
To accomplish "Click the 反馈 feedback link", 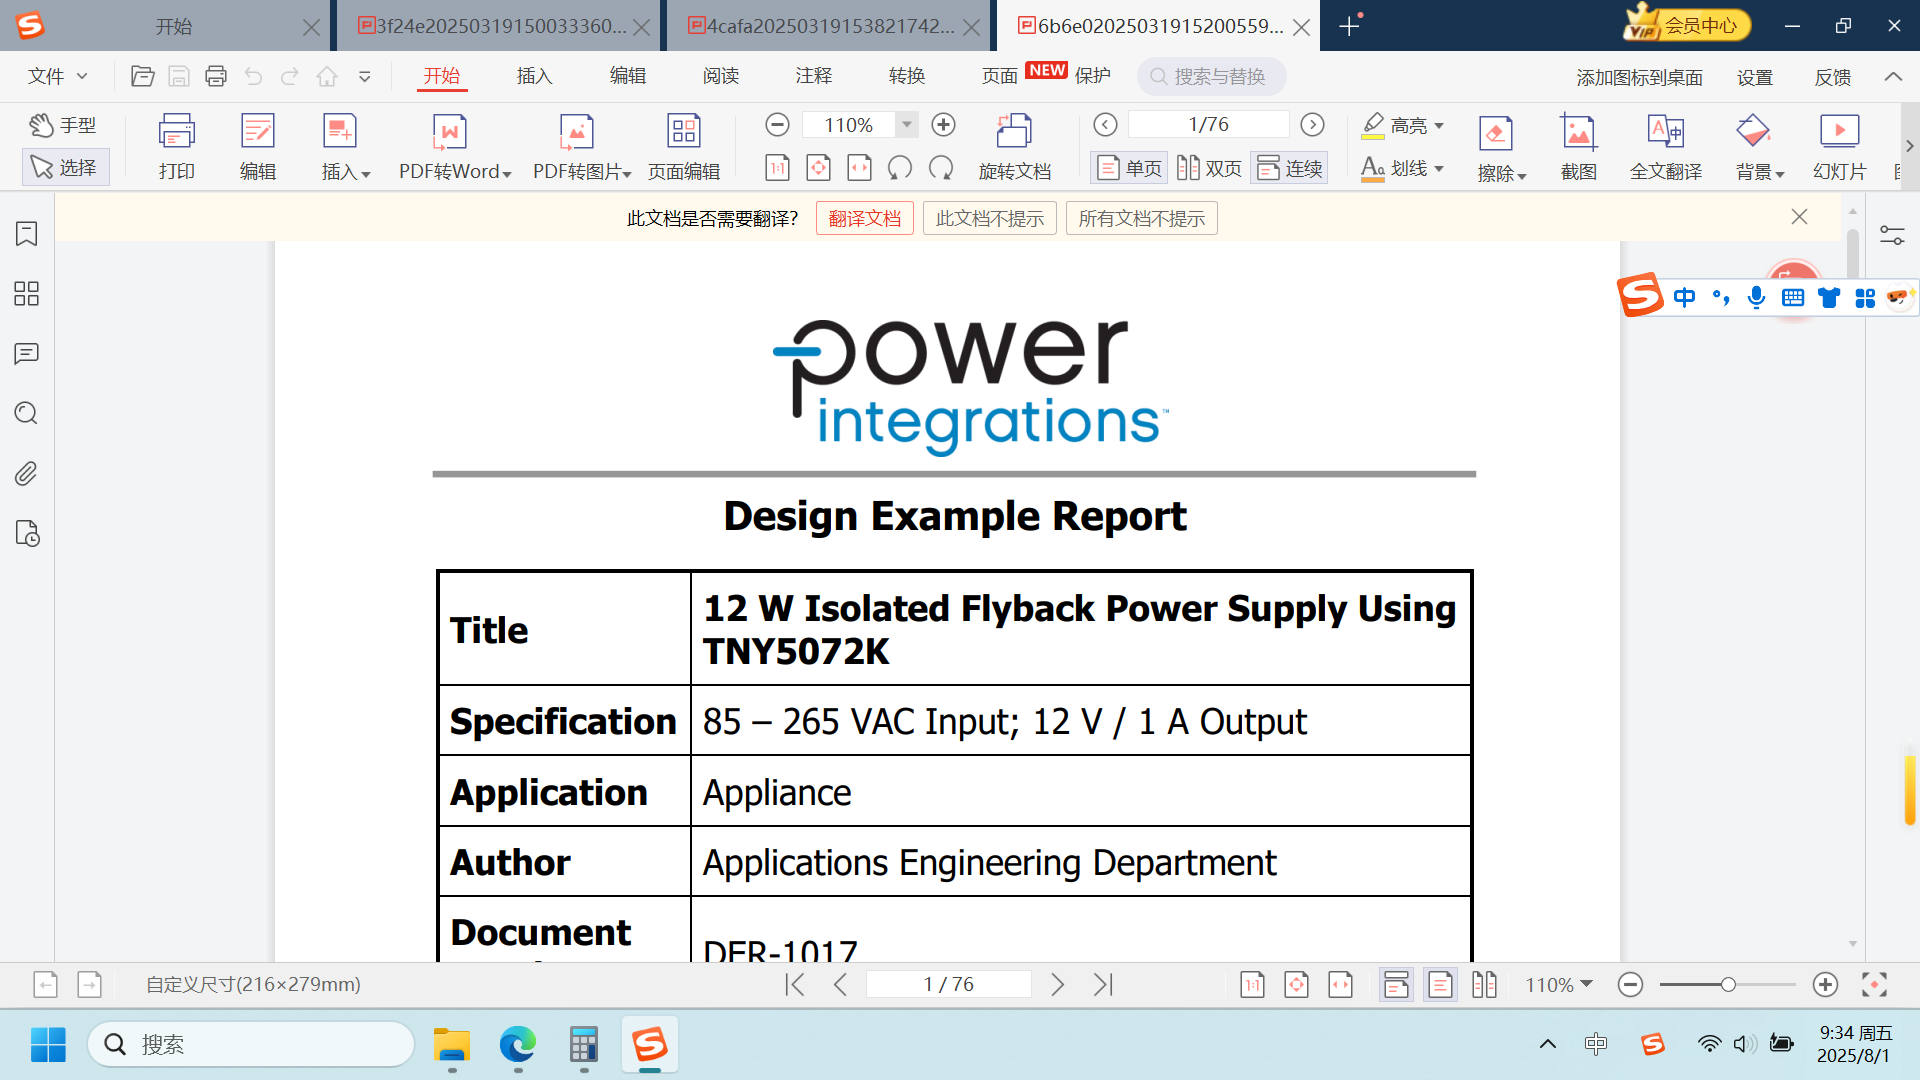I will 1833,77.
